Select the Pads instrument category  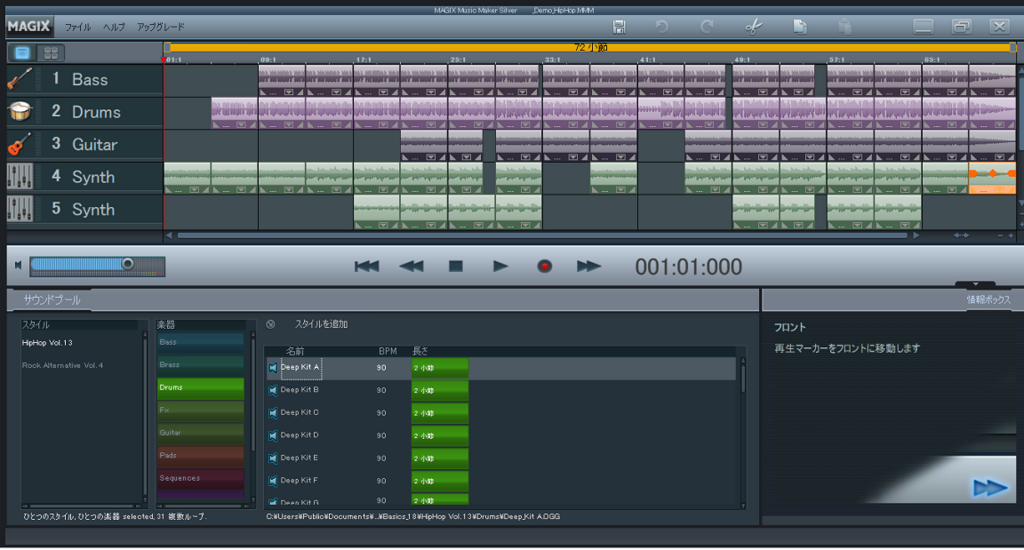200,455
